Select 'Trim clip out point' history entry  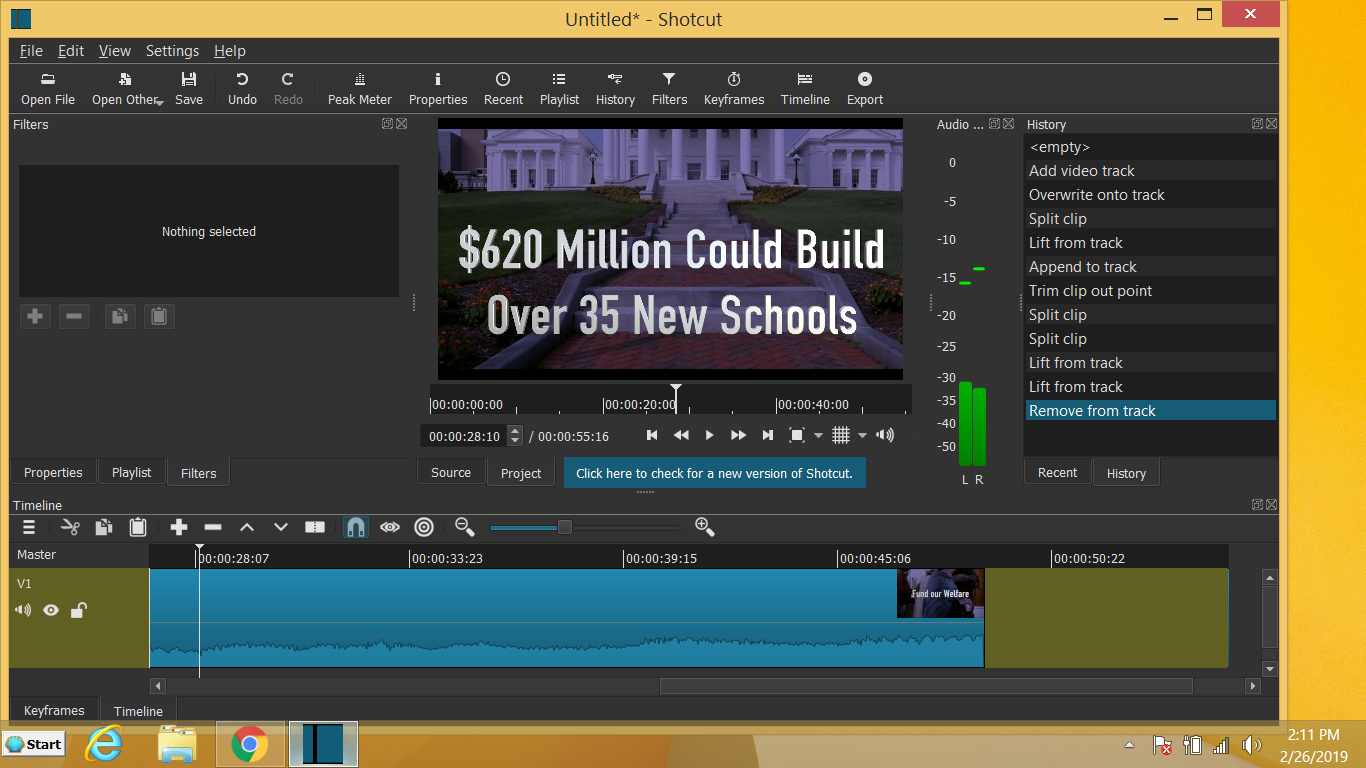point(1150,291)
